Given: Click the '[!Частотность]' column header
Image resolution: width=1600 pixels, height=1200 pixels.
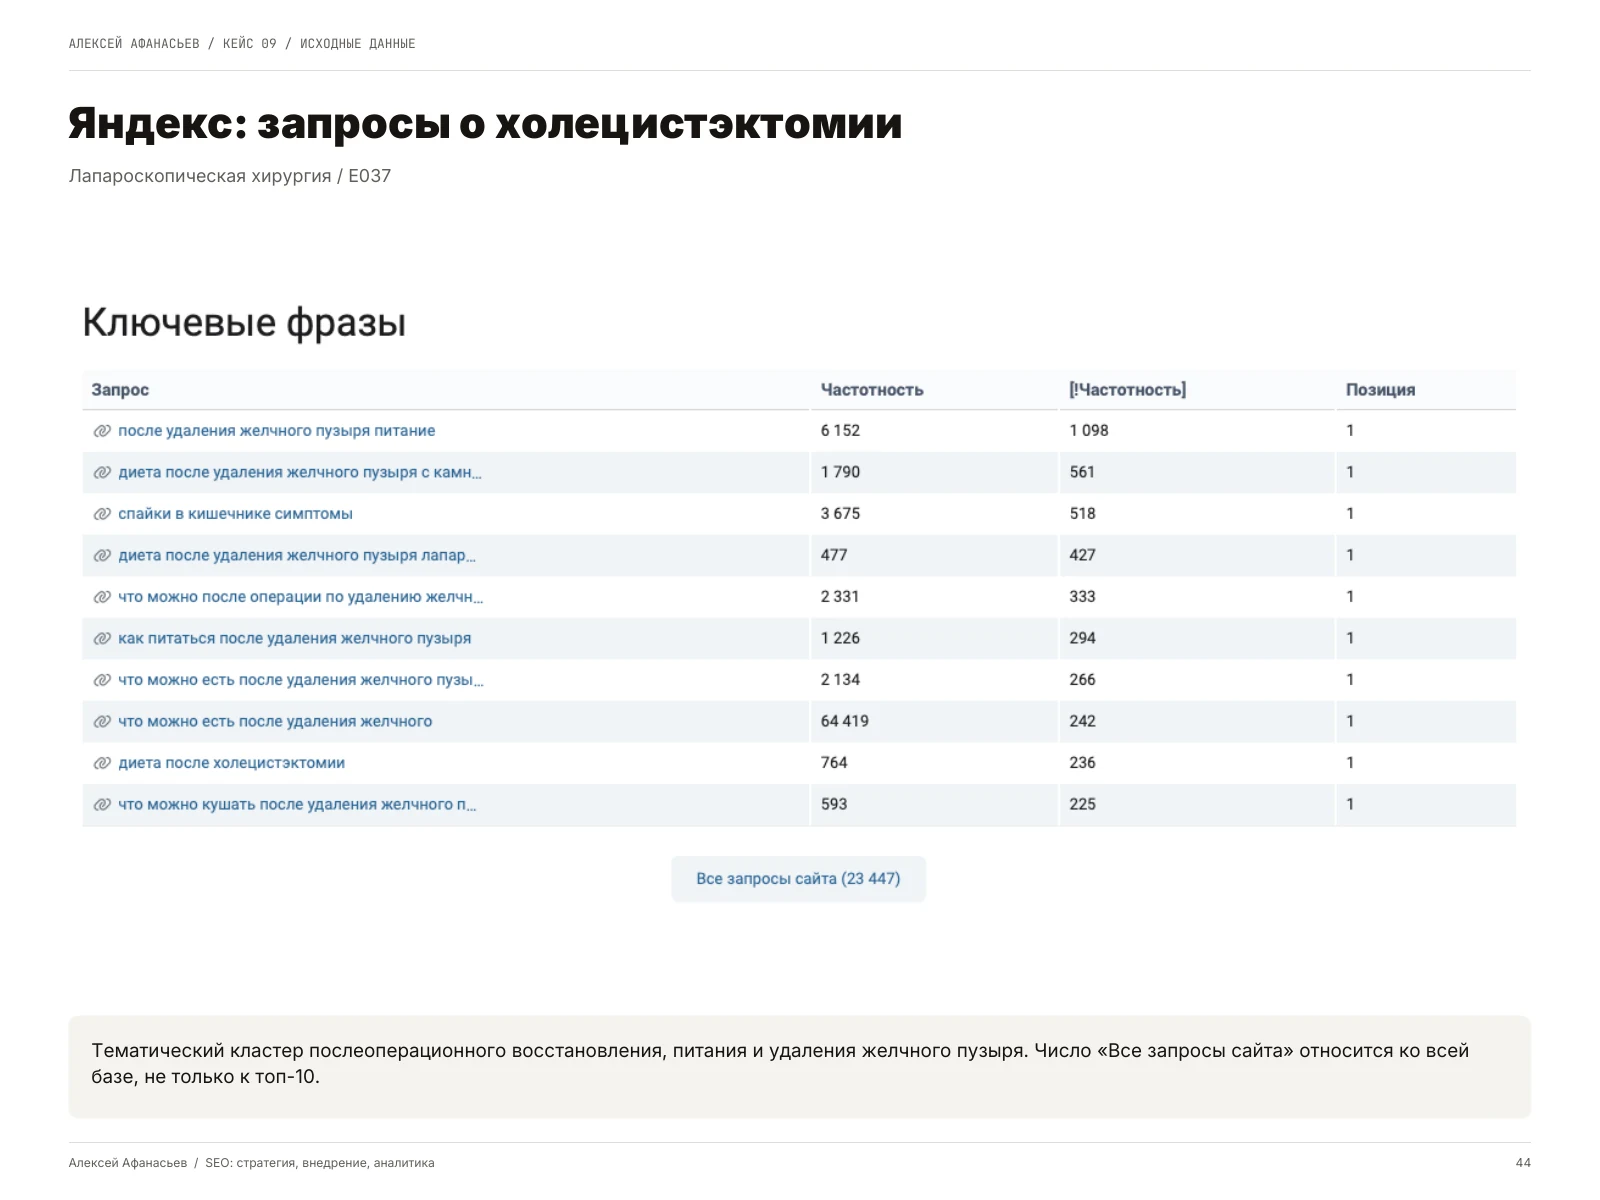Looking at the screenshot, I should pos(1128,390).
